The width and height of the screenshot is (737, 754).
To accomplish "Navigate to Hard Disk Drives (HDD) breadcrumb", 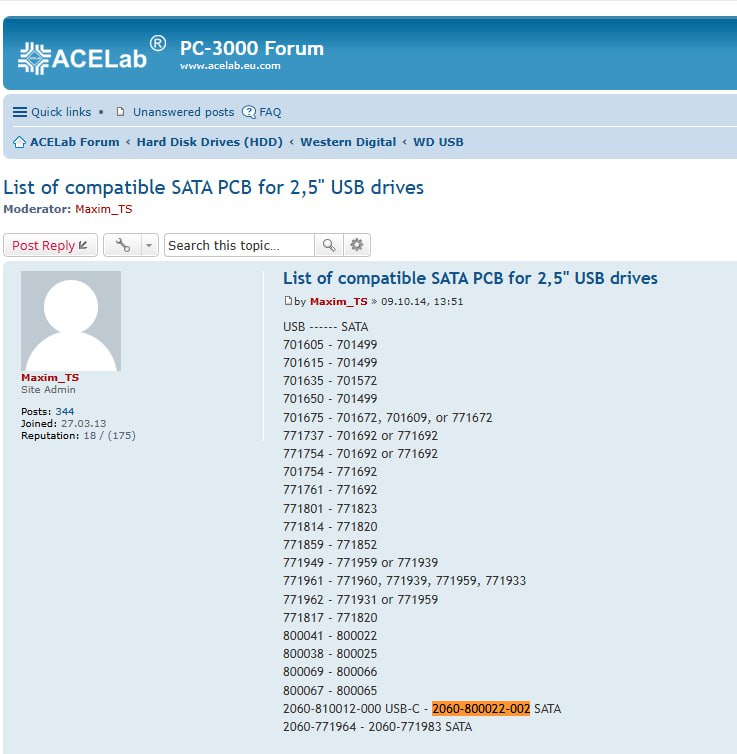I will click(x=209, y=142).
